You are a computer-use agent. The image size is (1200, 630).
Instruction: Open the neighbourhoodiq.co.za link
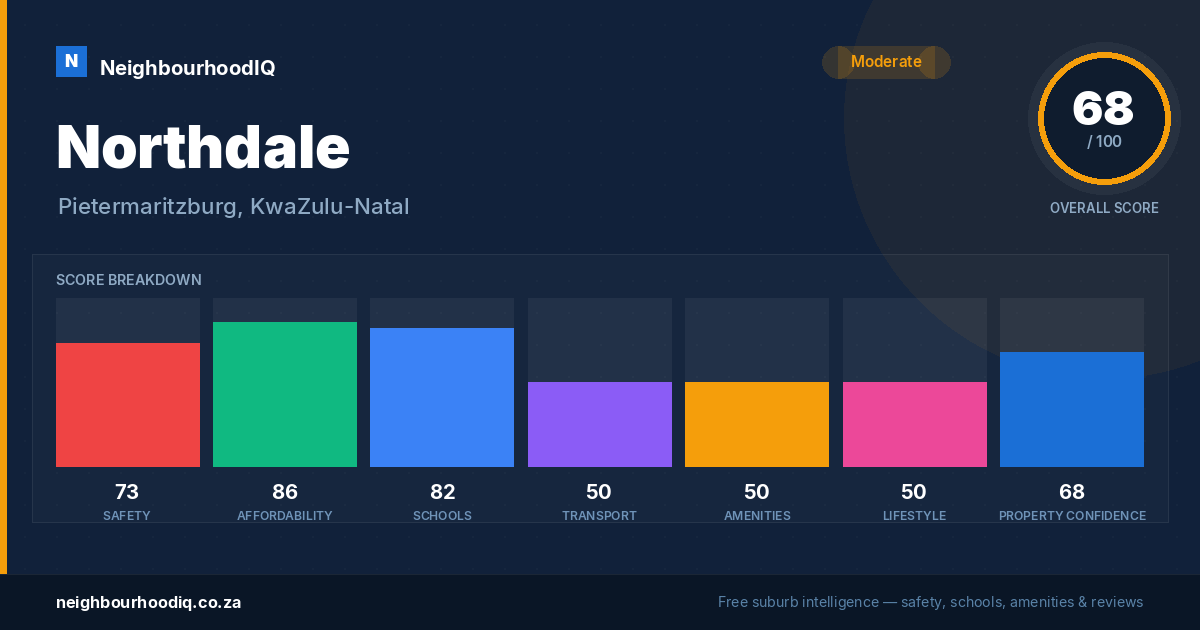pyautogui.click(x=148, y=603)
